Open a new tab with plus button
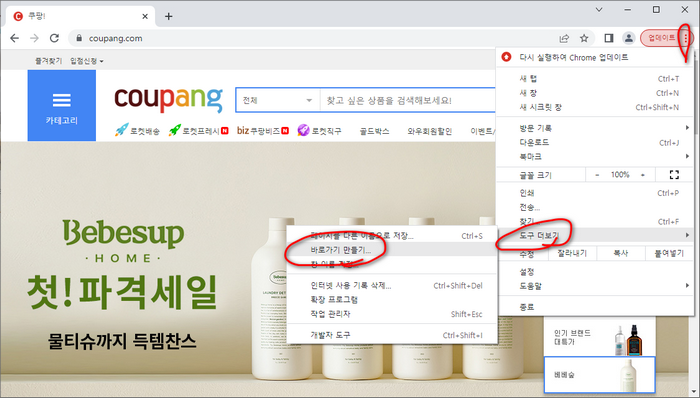The height and width of the screenshot is (398, 700). coord(168,17)
